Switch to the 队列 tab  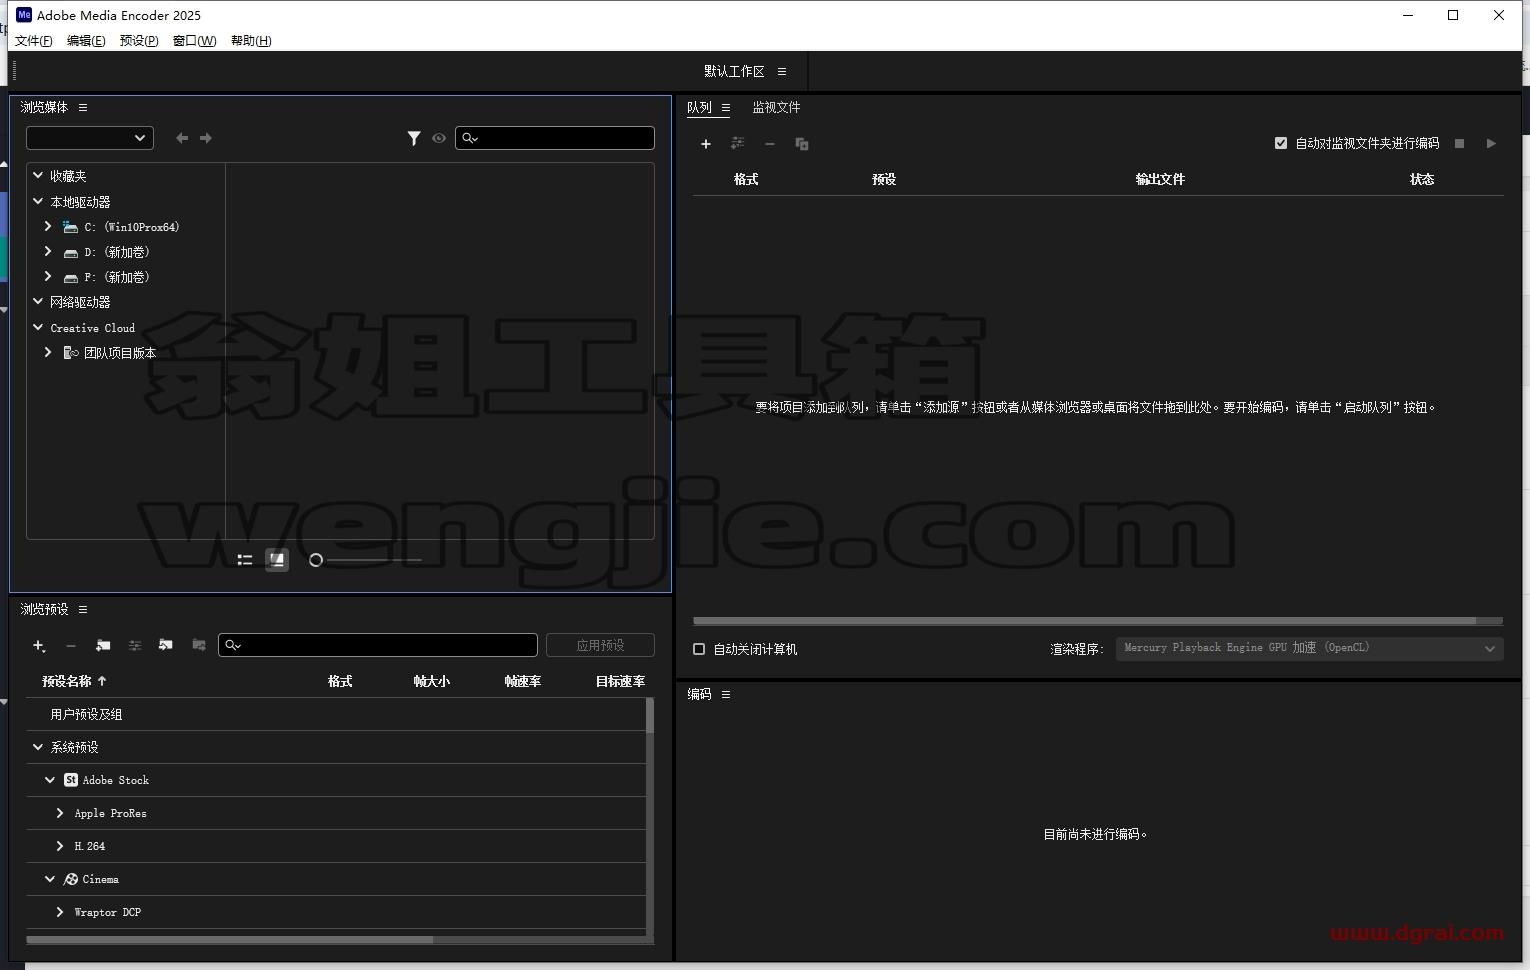699,107
